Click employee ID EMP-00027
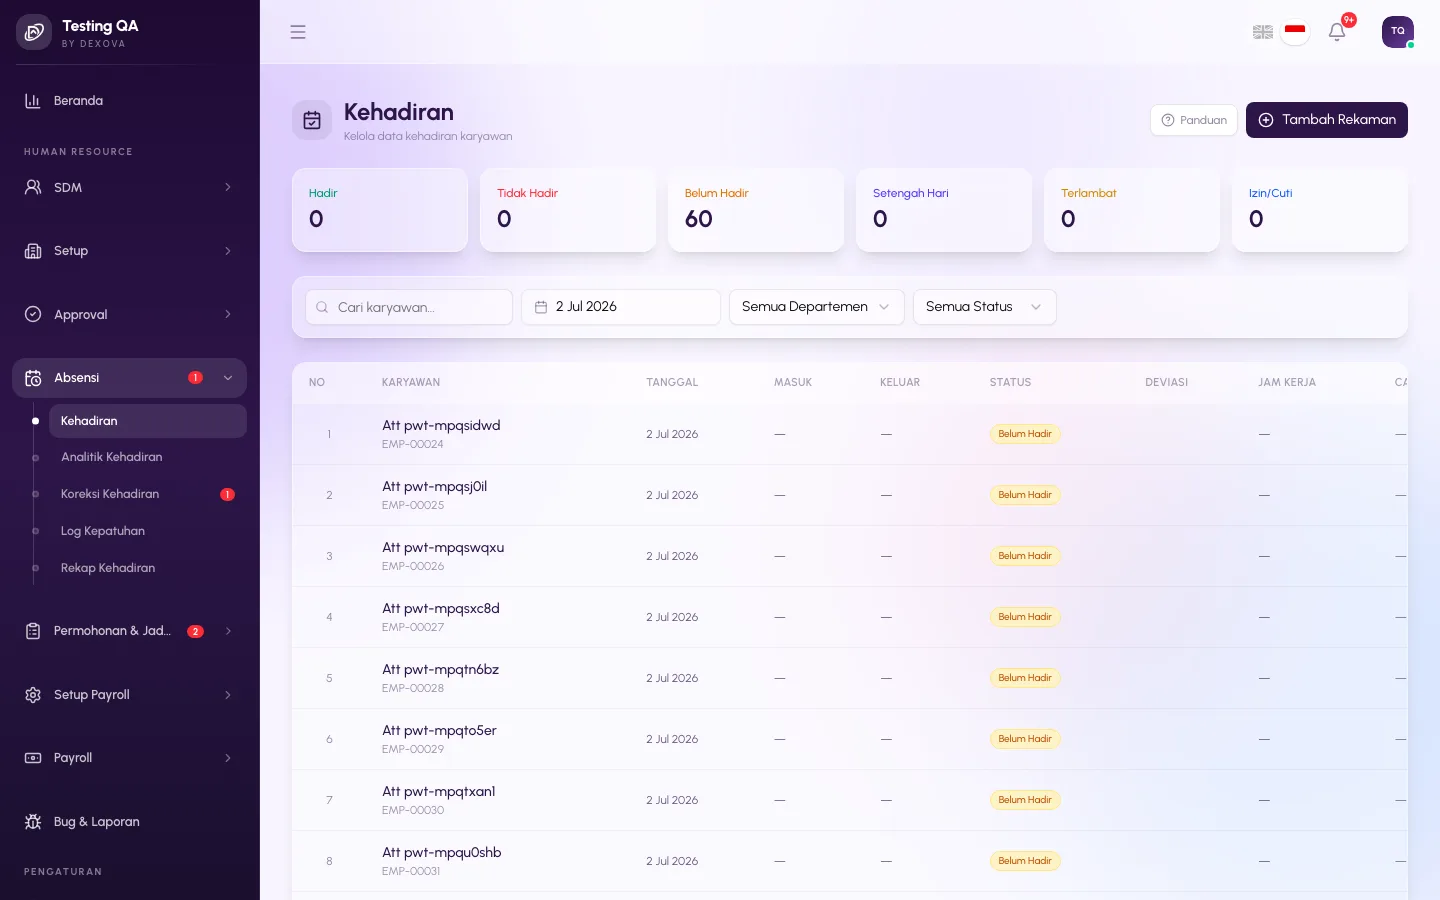 [x=413, y=627]
